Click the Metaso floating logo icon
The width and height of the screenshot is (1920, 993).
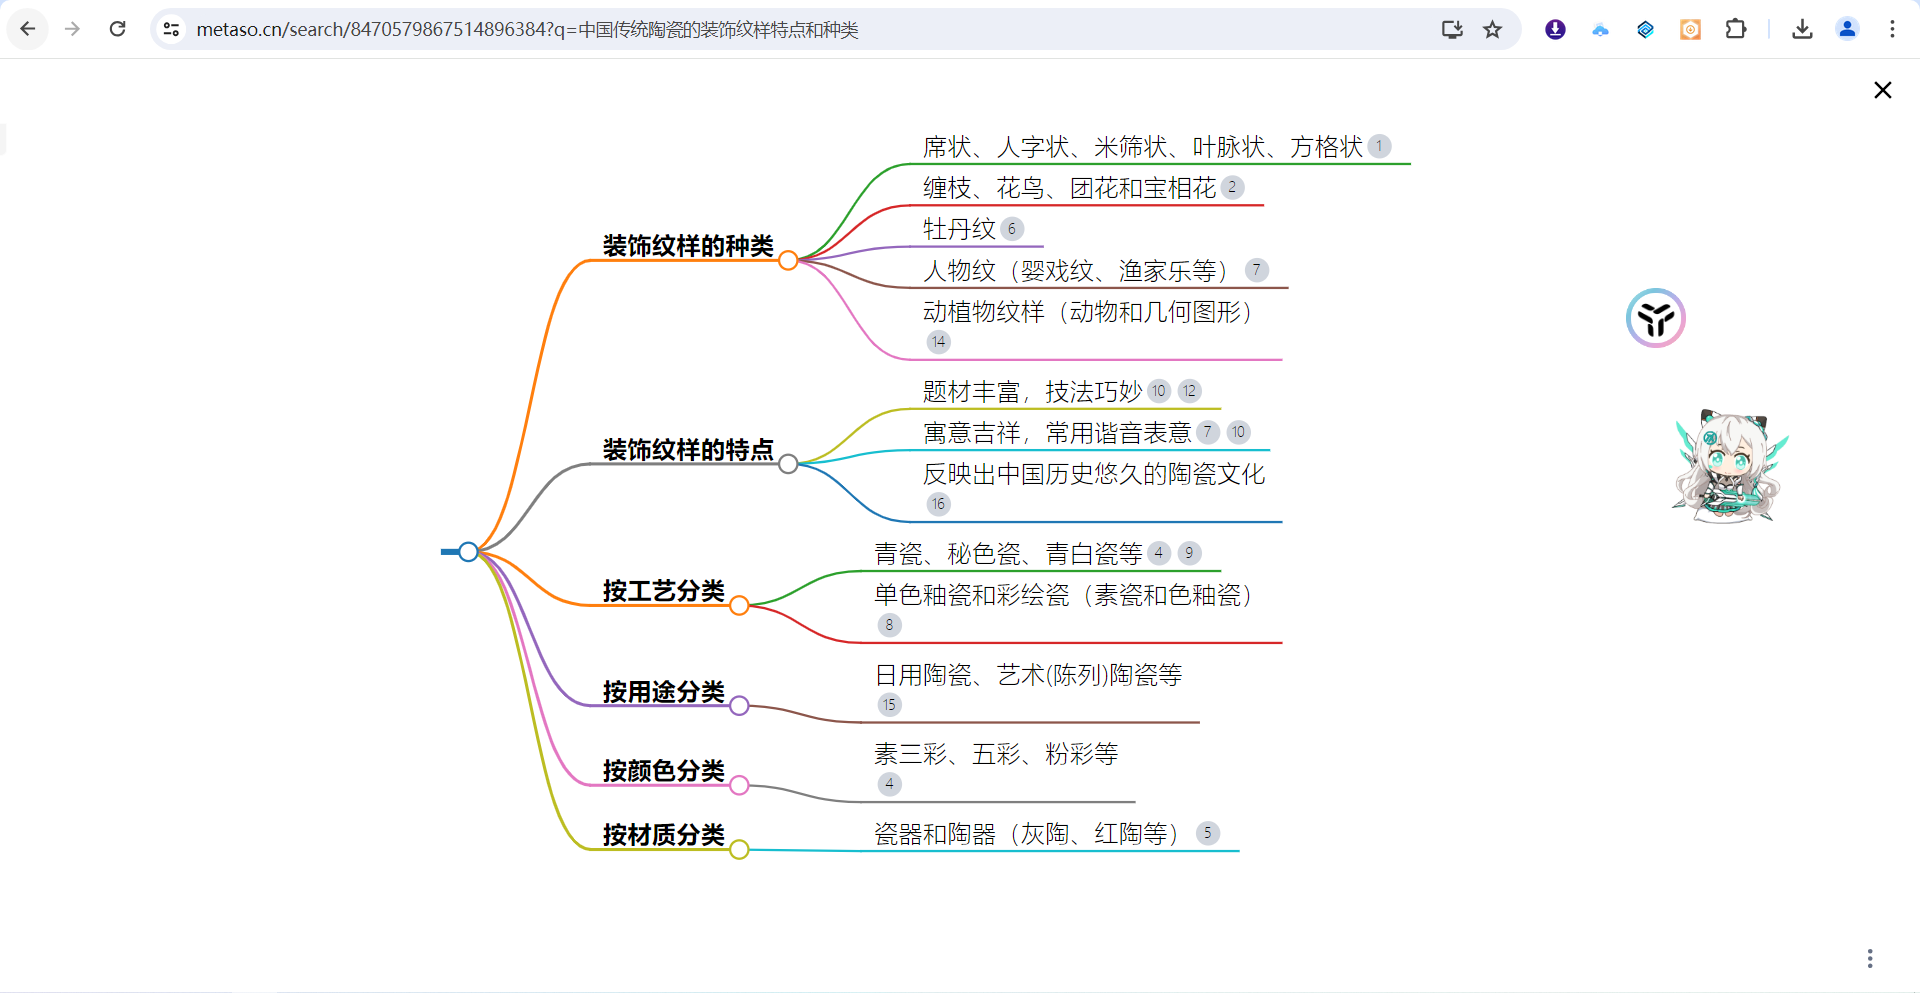1655,318
